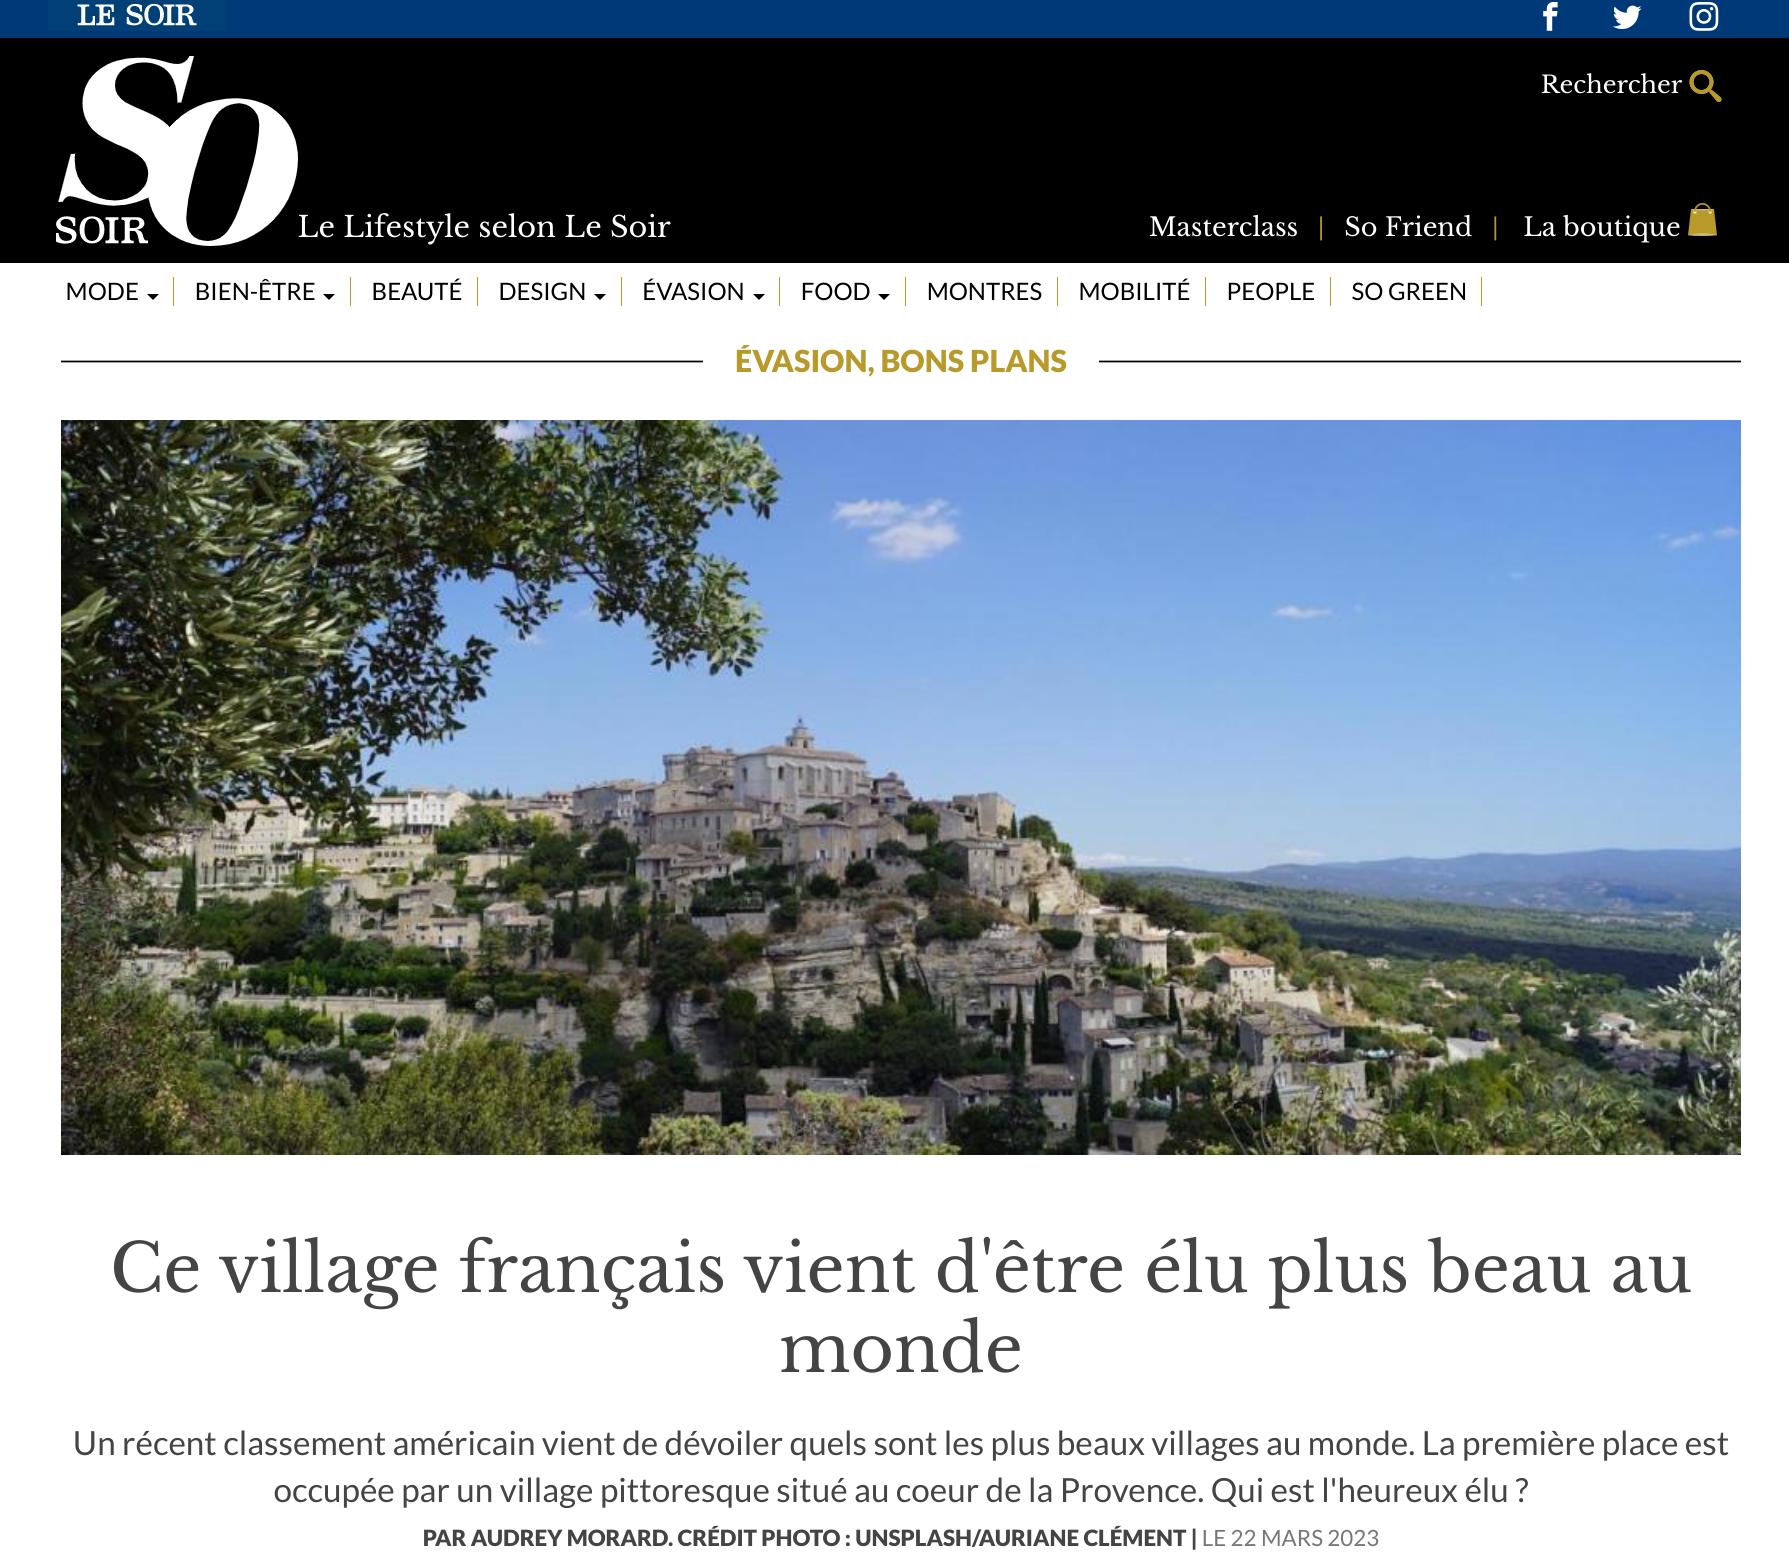
Task: Open the Masterclass link
Action: 1223,227
